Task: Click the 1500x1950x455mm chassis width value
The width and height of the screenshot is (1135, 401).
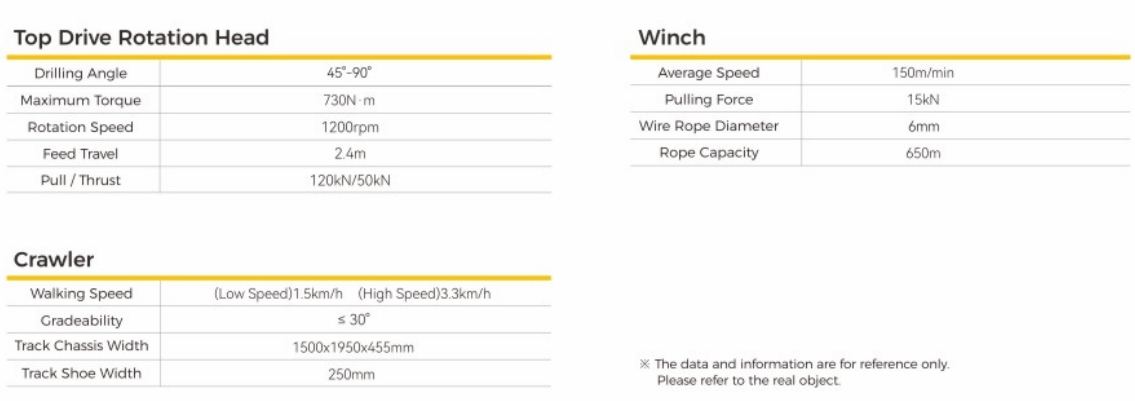Action: (355, 347)
